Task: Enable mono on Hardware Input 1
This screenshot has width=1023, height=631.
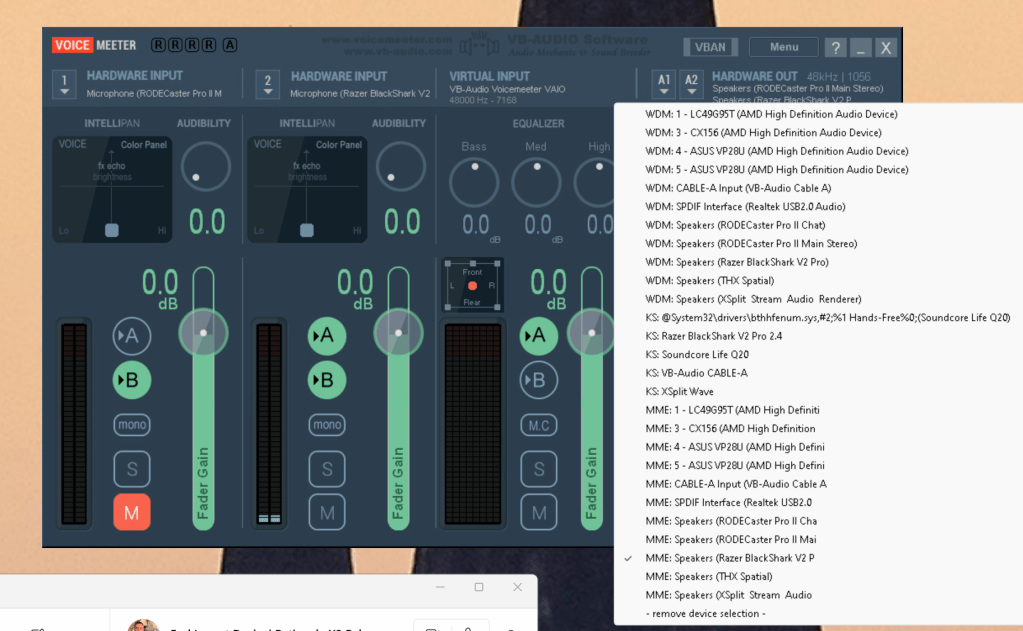Action: (x=132, y=425)
